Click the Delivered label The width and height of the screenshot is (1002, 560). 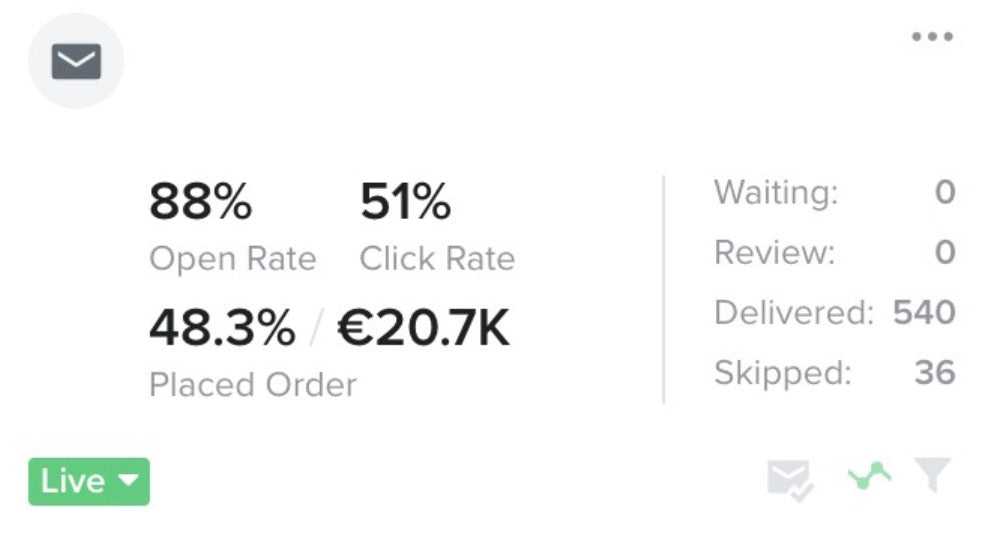794,313
